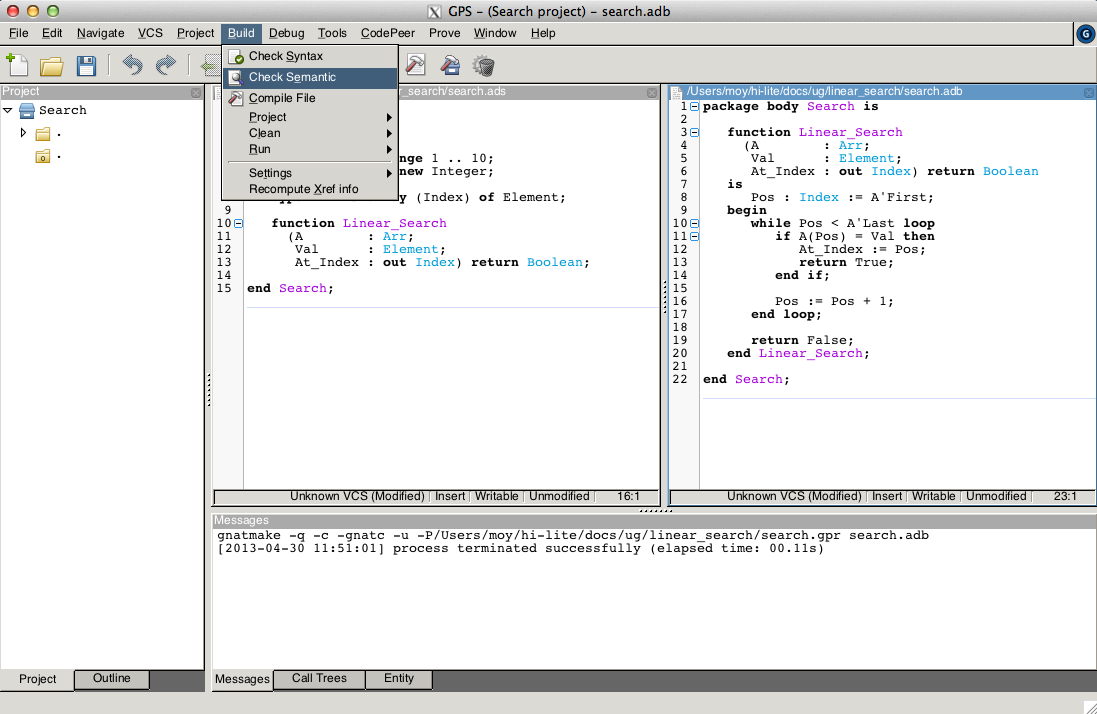Screen dimensions: 1097x714
Task: Select Recompute Xref info
Action: (310, 189)
